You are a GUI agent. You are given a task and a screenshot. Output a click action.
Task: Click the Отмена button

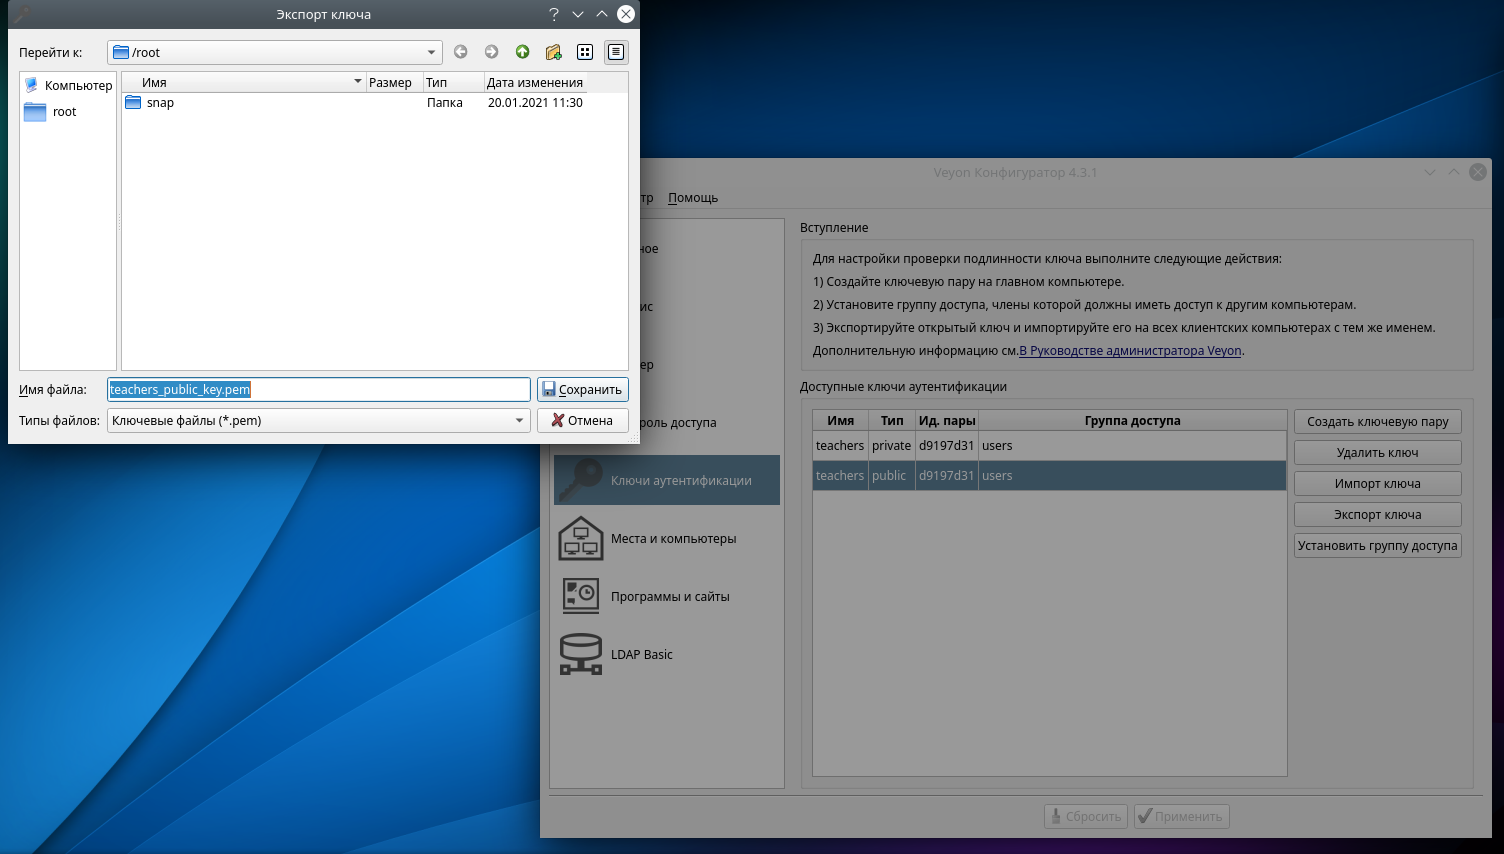583,421
